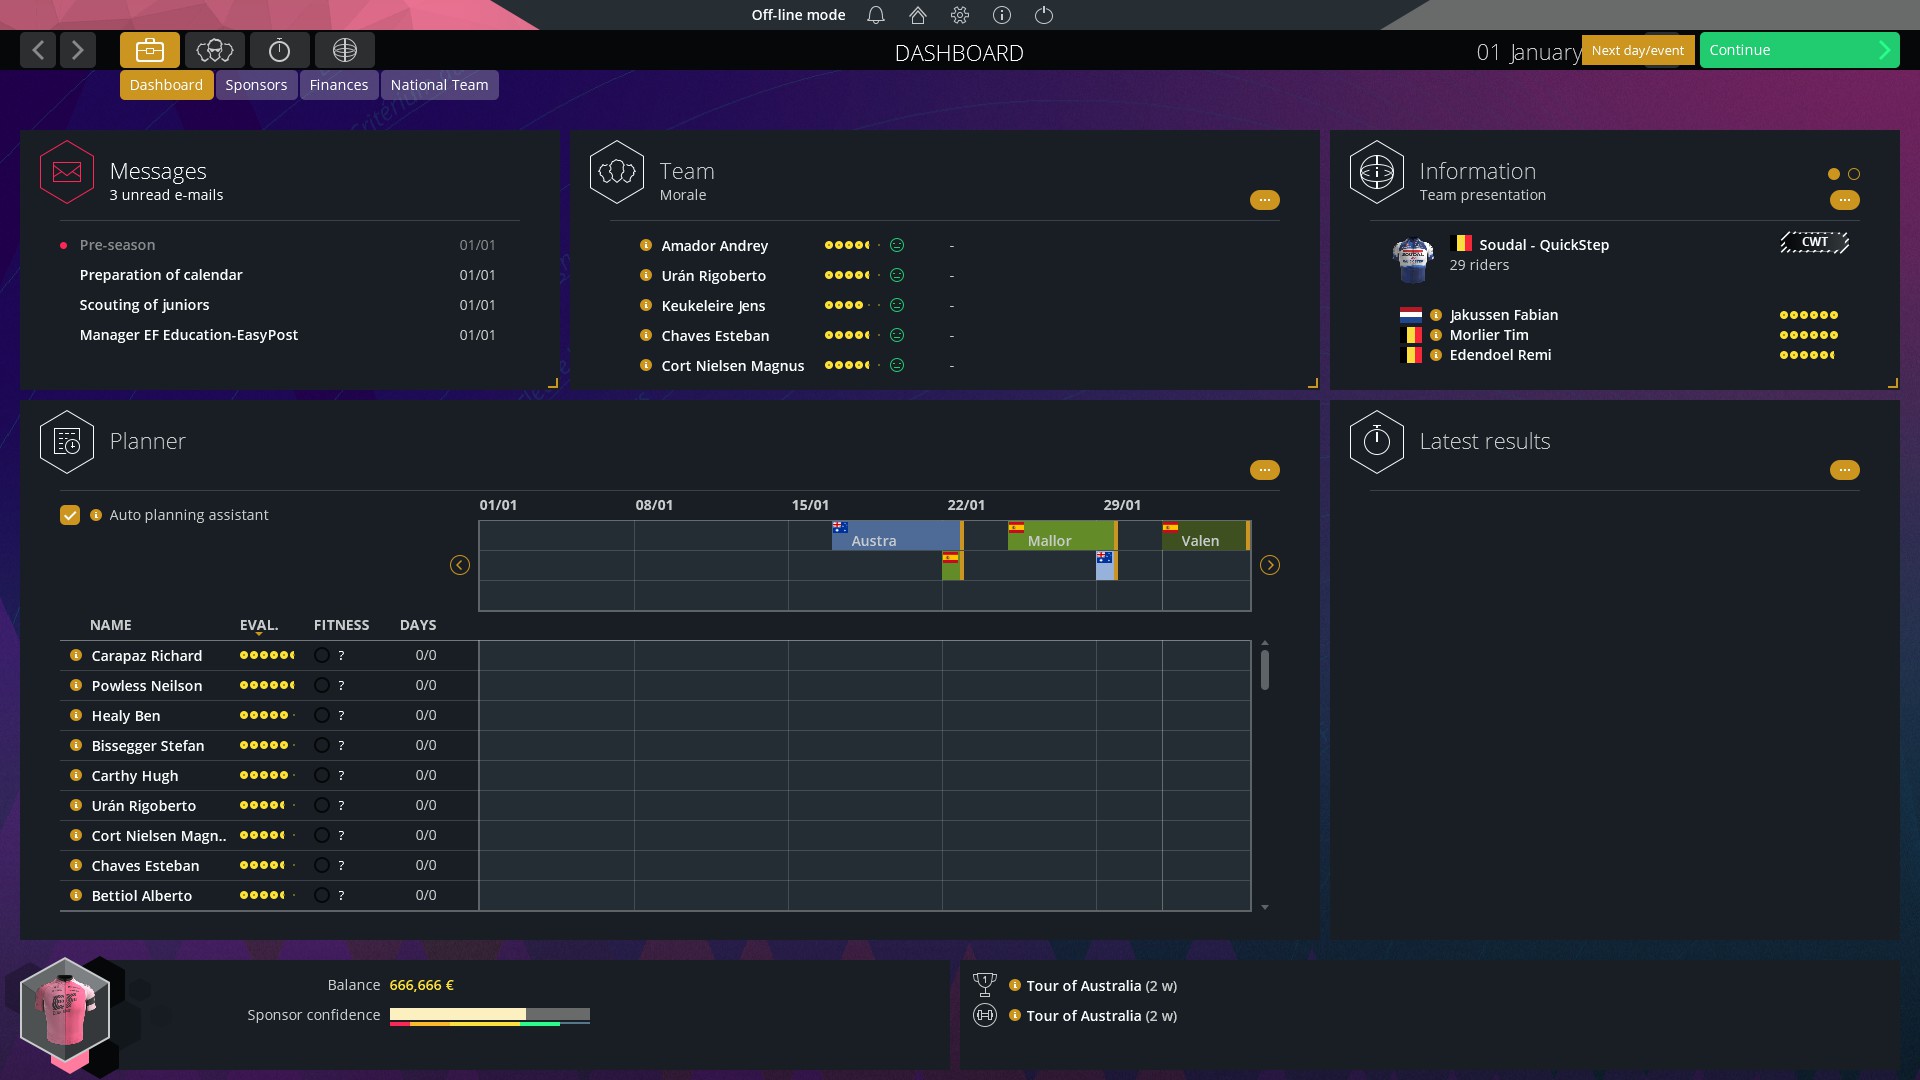Move planner calendar to next period
1920x1080 pixels.
click(x=1270, y=565)
